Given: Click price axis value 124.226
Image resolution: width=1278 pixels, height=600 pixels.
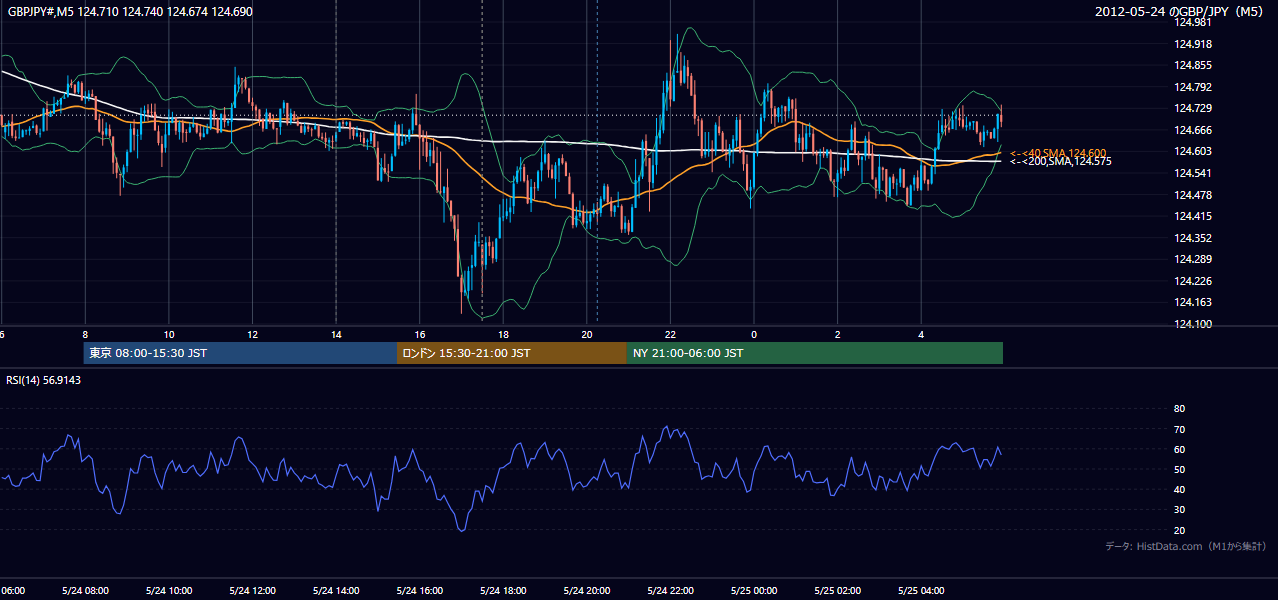Looking at the screenshot, I should click(x=1193, y=281).
